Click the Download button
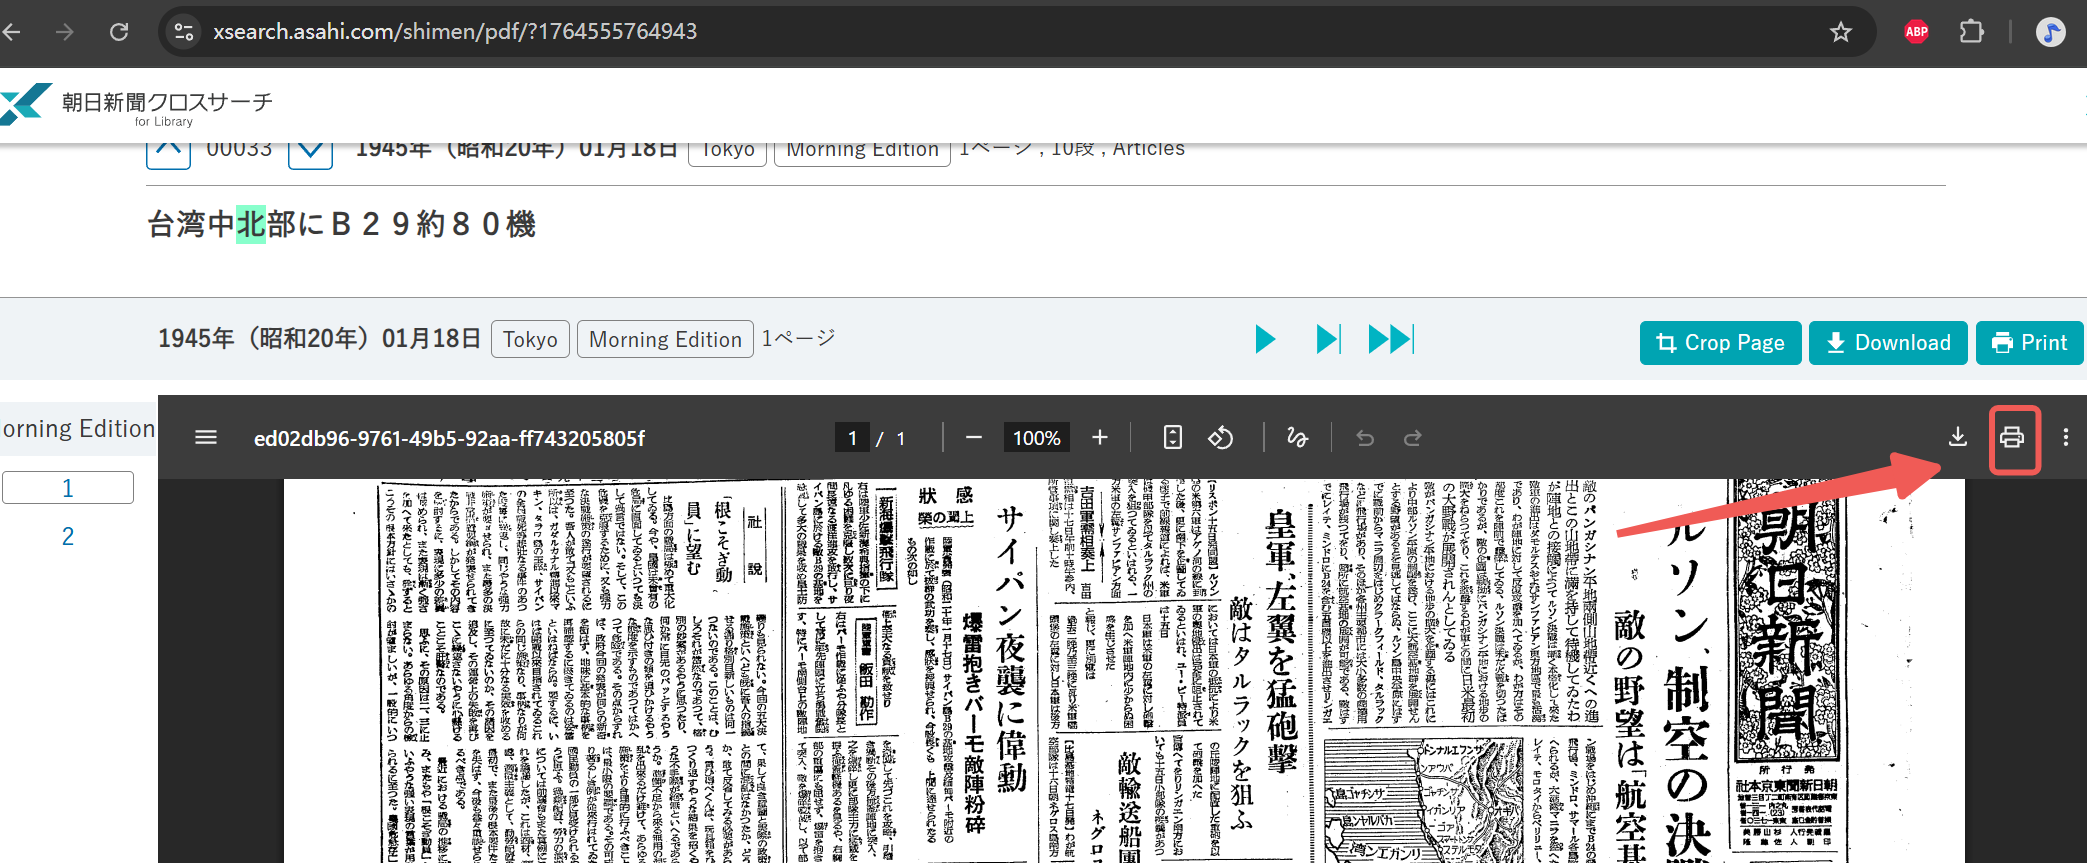The width and height of the screenshot is (2087, 863). click(1888, 343)
